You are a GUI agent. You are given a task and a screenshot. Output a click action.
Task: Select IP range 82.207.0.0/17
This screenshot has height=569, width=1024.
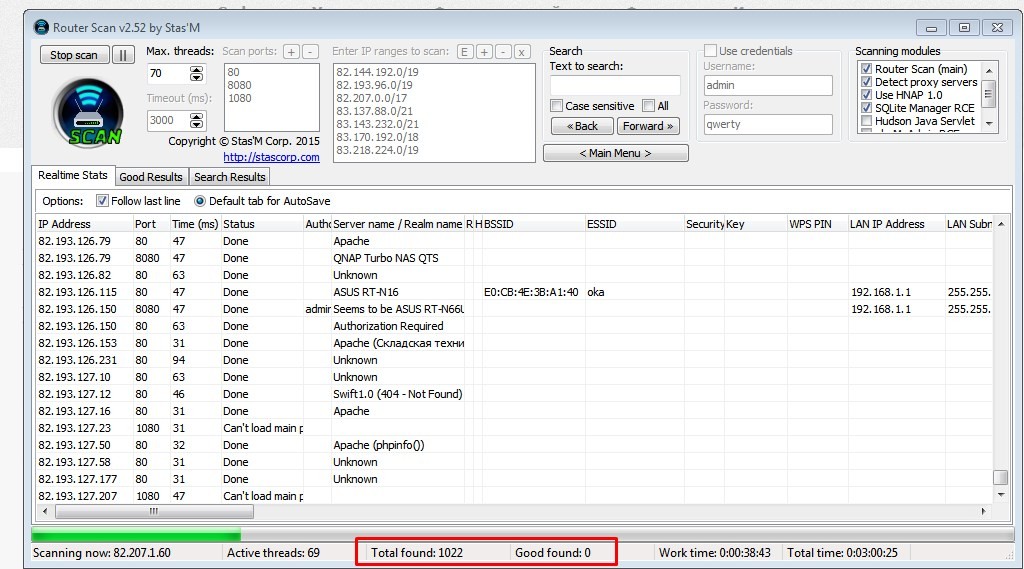click(x=372, y=98)
